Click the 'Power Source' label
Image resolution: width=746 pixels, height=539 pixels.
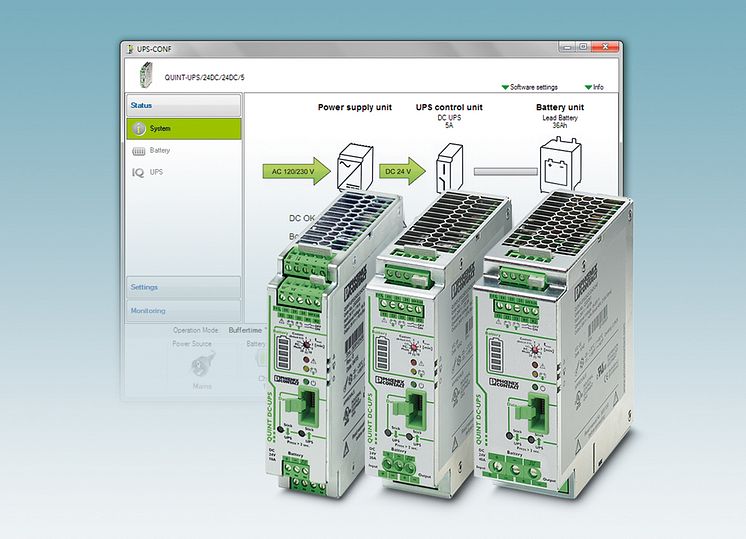pos(192,343)
